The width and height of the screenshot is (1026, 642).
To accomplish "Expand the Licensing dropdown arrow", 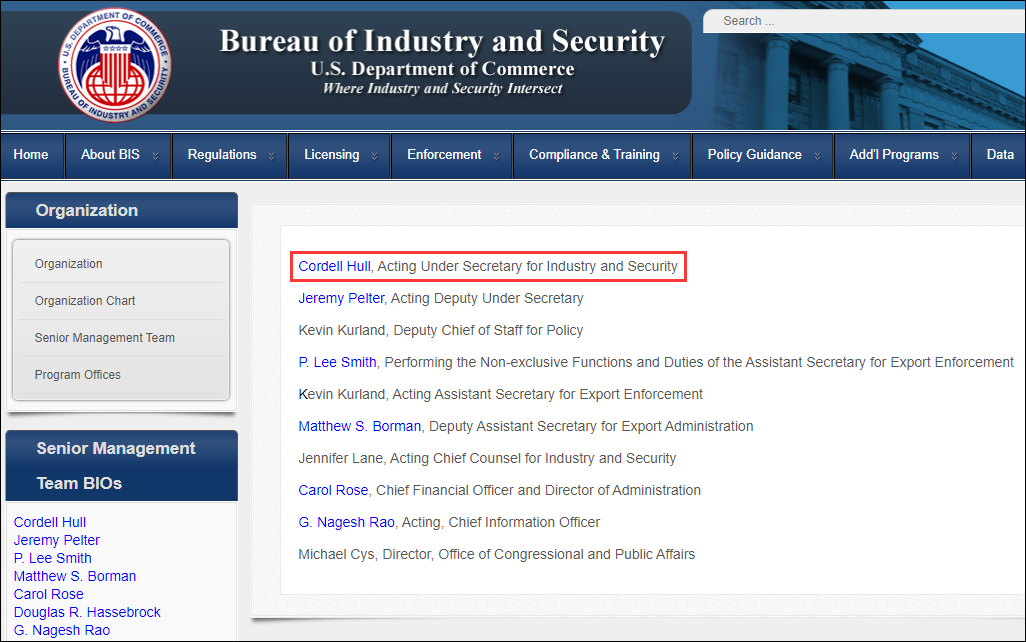I will coord(374,156).
